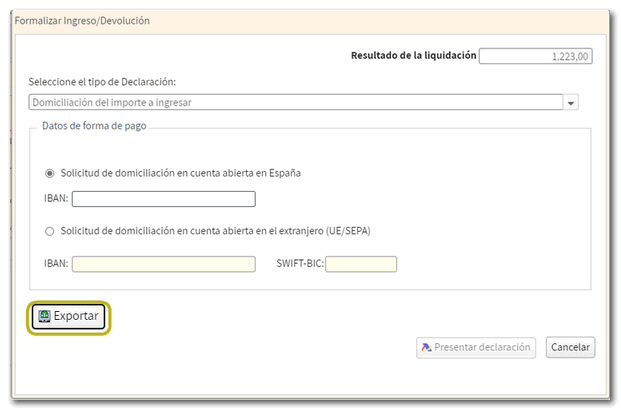621x411 pixels.
Task: Click the 'Seleccione el tipo de Declaración' label
Action: click(x=110, y=81)
